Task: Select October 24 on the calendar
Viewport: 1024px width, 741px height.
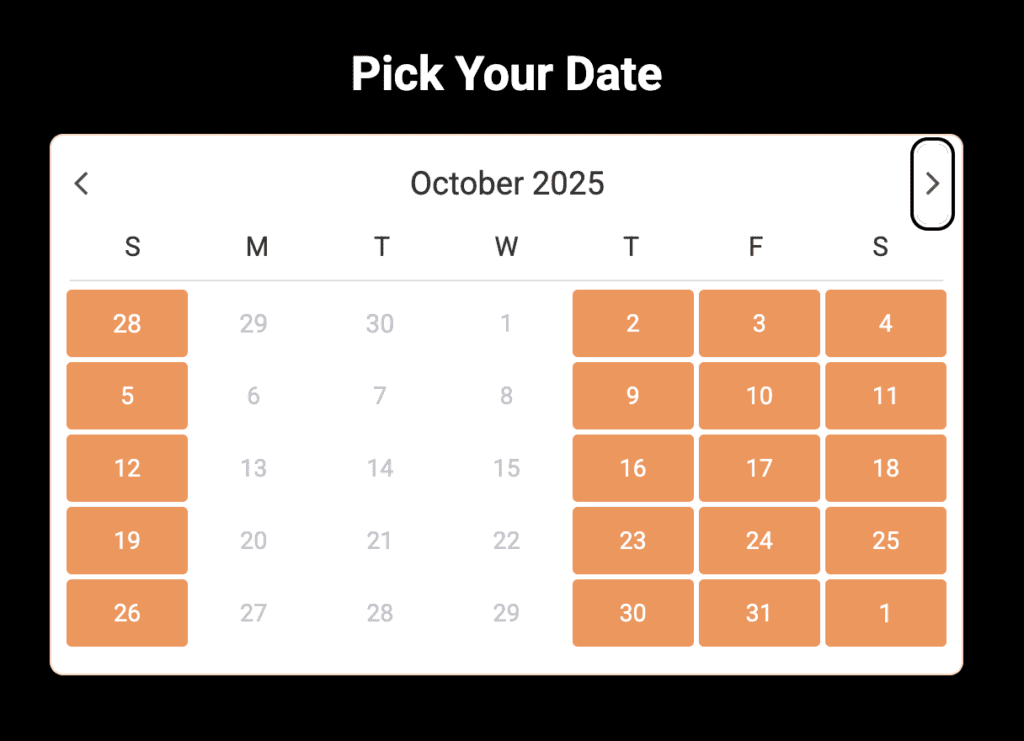Action: coord(759,541)
